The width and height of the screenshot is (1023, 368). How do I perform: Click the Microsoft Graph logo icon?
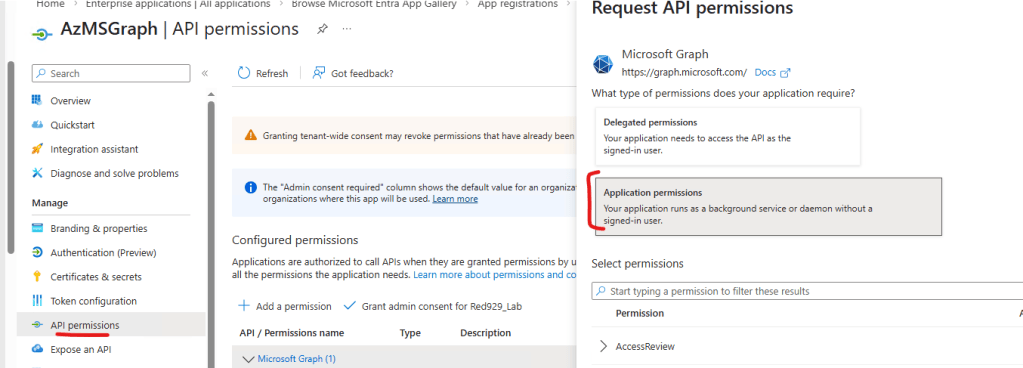point(603,64)
